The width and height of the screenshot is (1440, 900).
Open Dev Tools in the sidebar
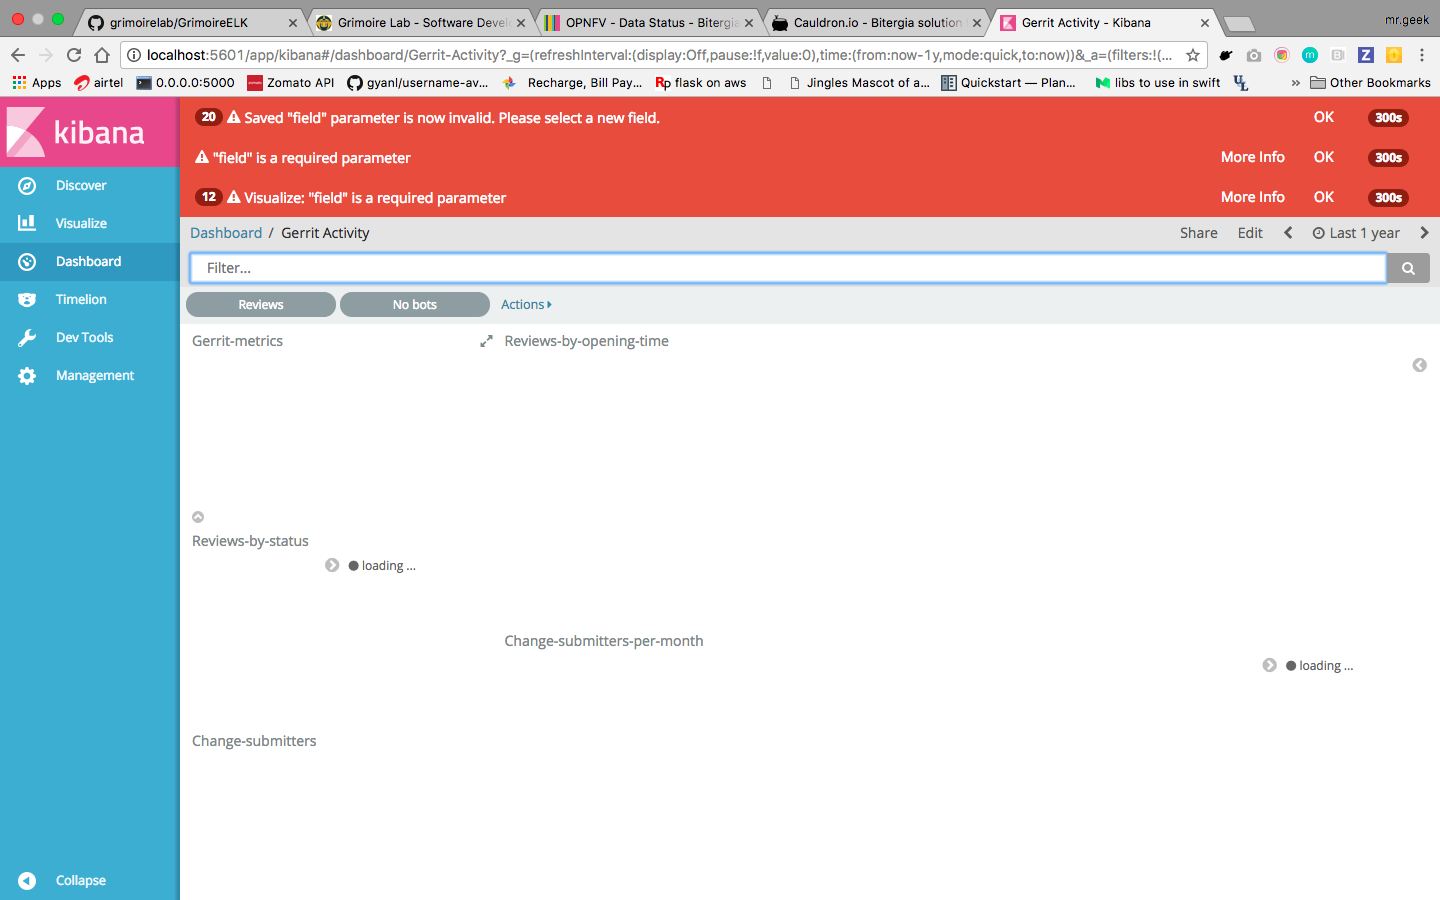85,338
